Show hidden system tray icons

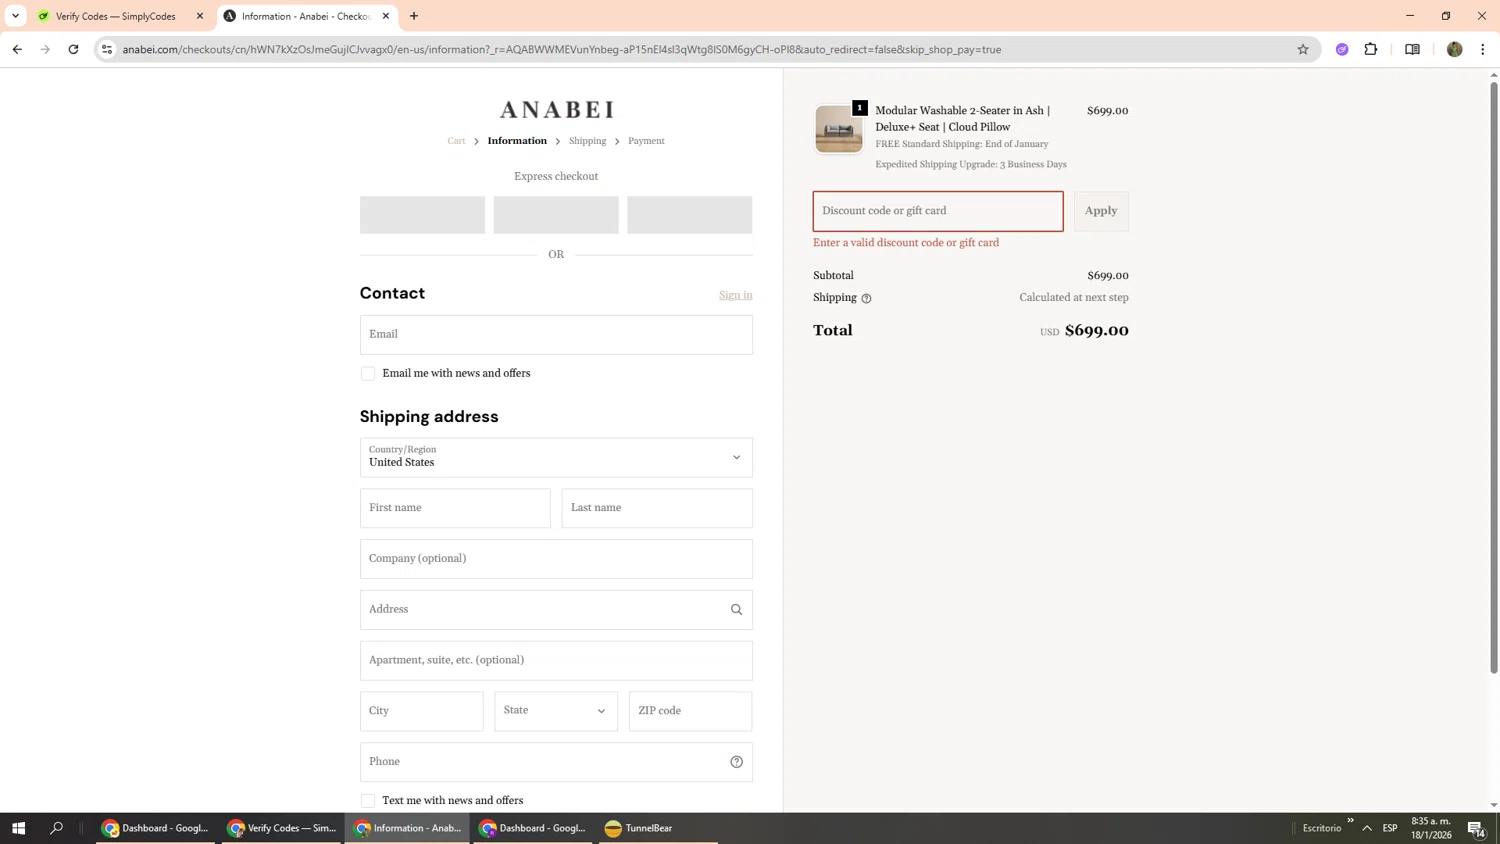point(1367,828)
